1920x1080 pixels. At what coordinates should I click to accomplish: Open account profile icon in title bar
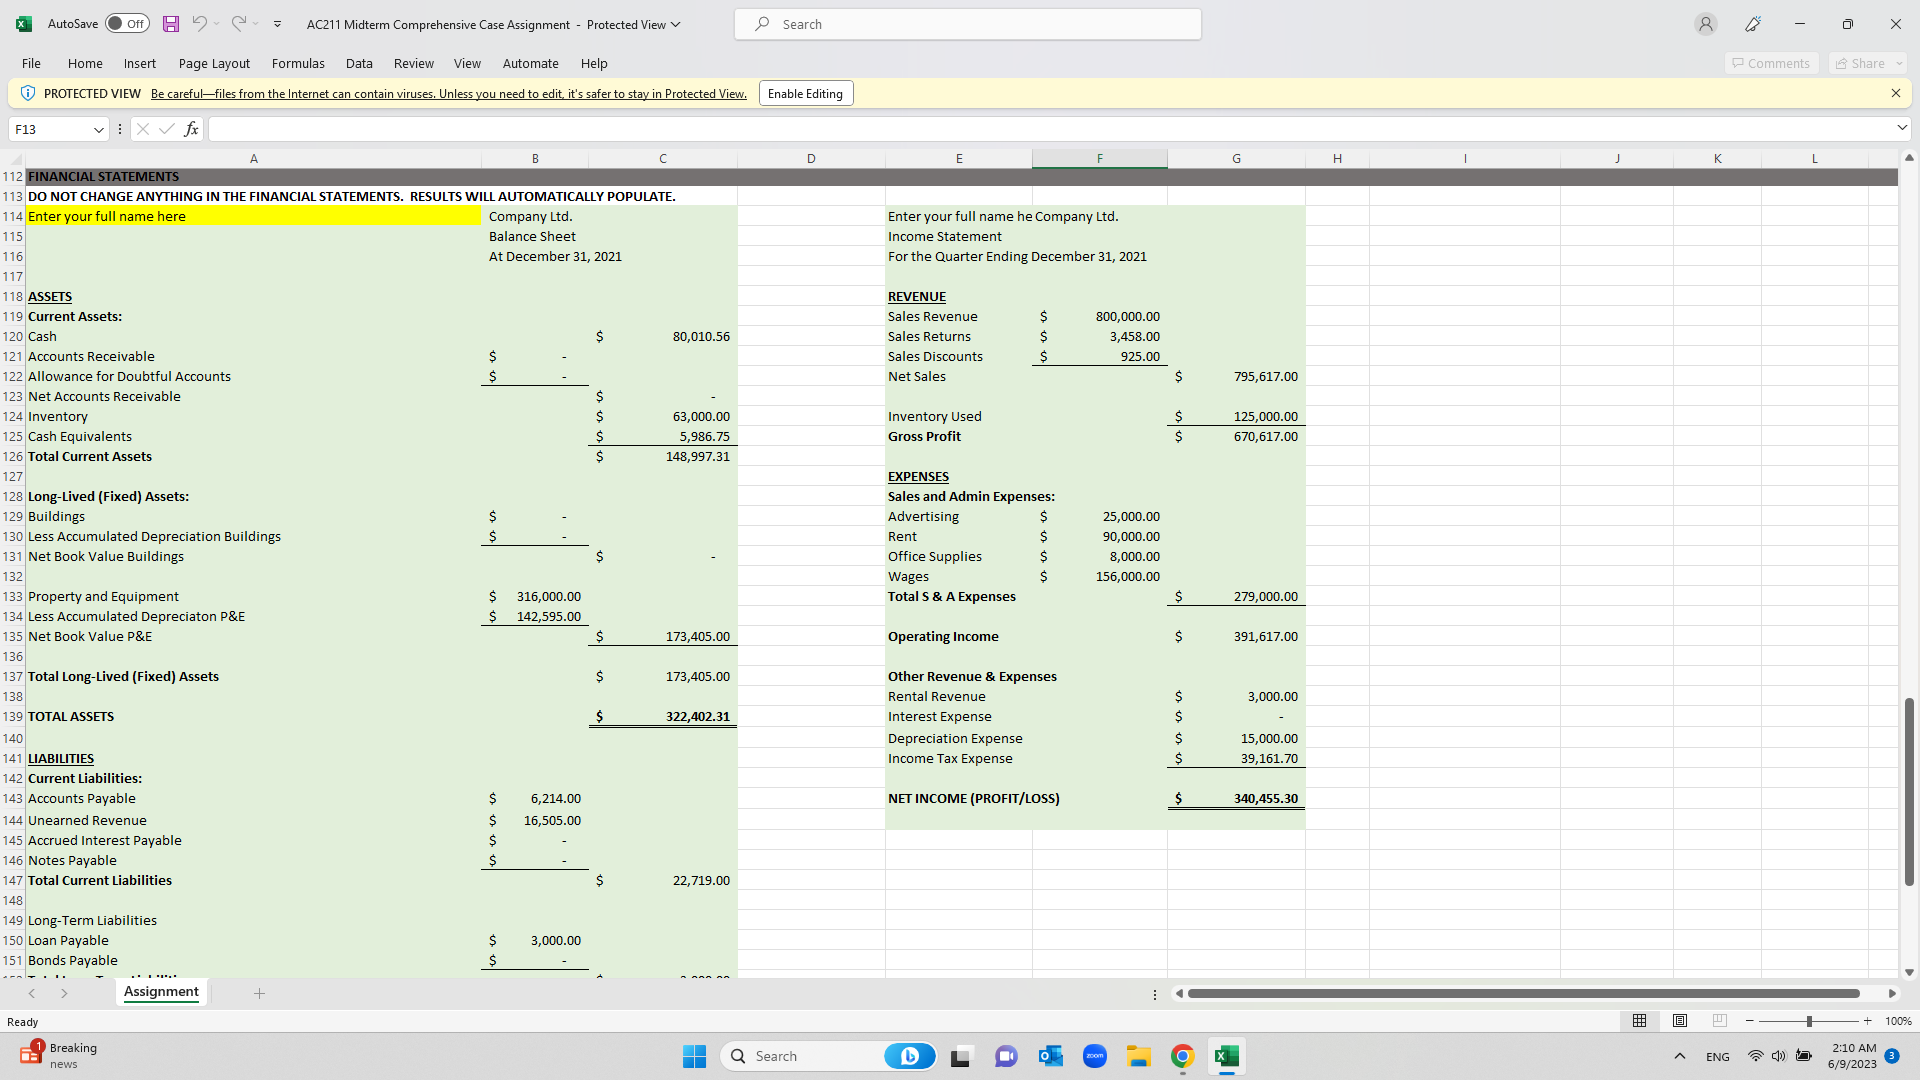[1706, 24]
